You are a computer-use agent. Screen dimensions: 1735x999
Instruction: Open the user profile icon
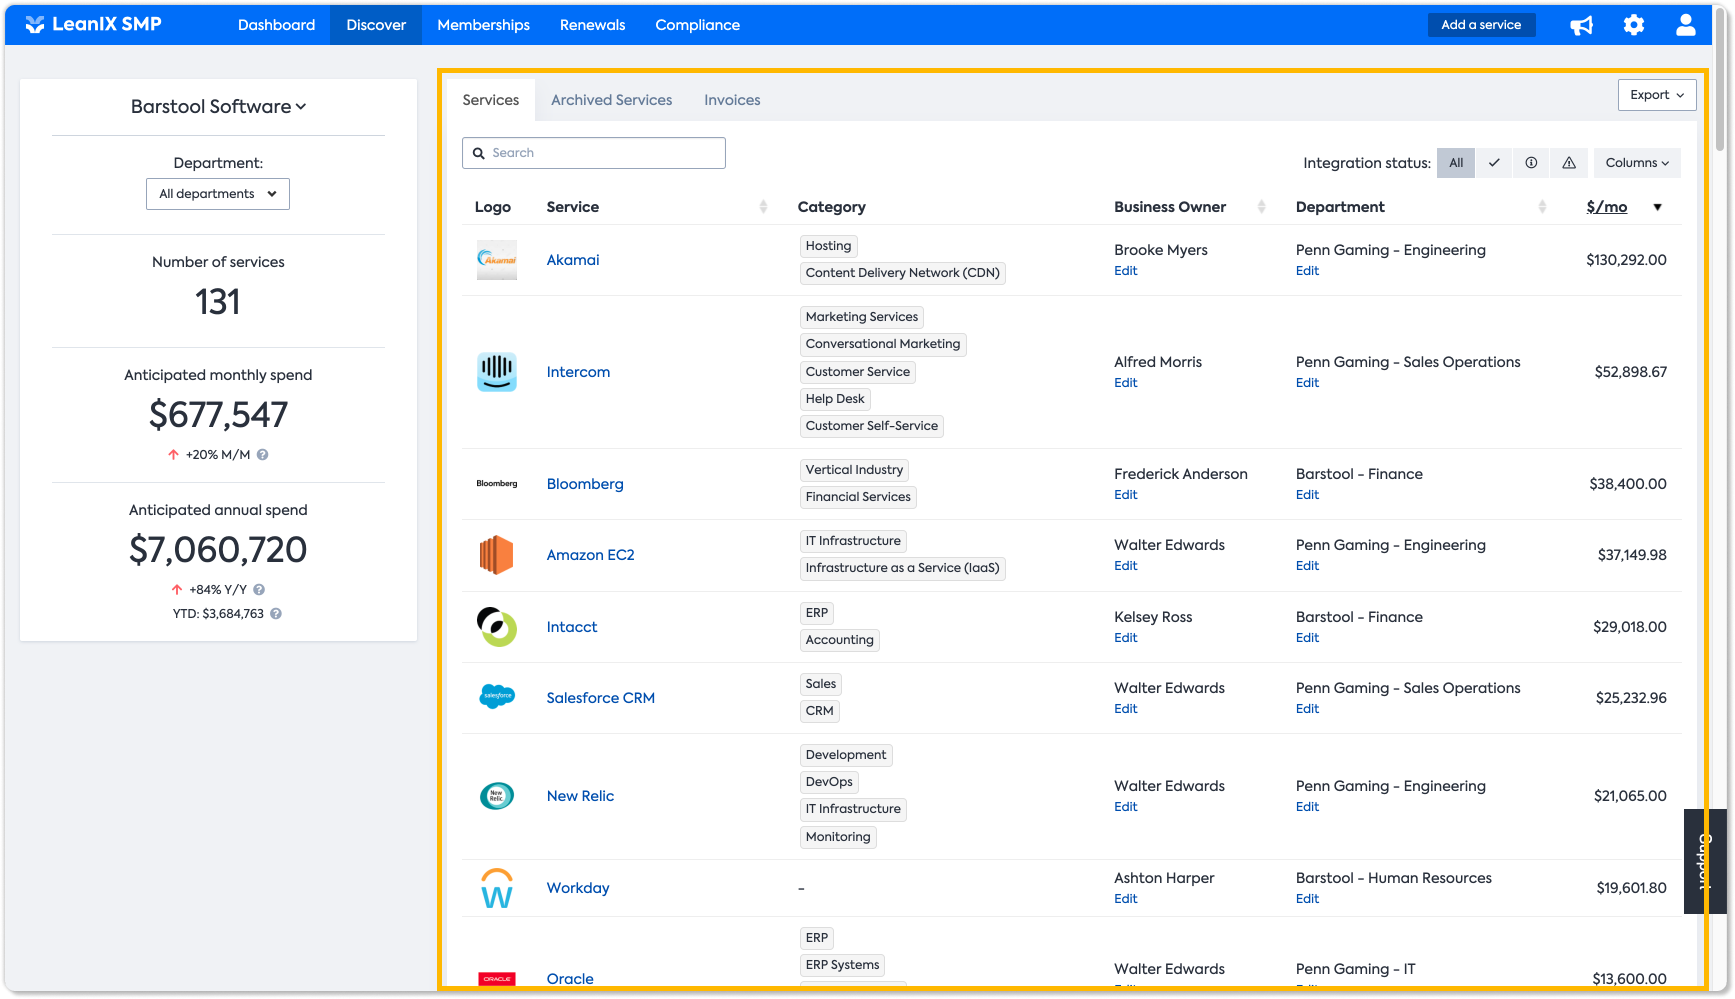pos(1686,25)
